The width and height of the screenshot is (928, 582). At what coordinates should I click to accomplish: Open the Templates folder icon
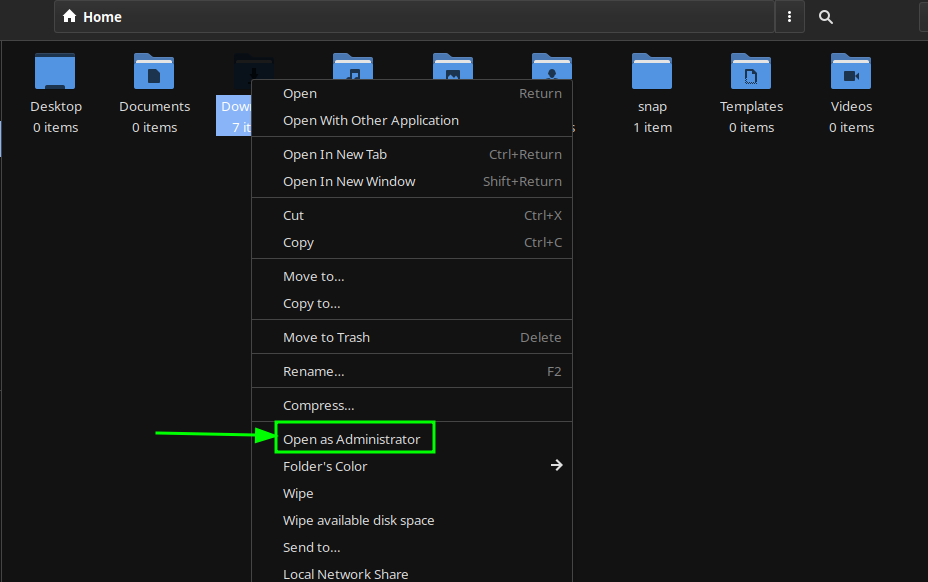[x=751, y=71]
